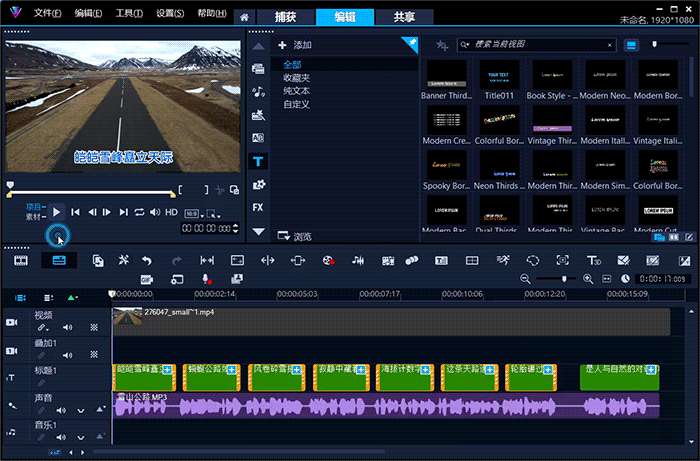Image resolution: width=700 pixels, height=461 pixels.
Task: Open the 视频 track ripple-edit dropdown
Action: click(43, 328)
